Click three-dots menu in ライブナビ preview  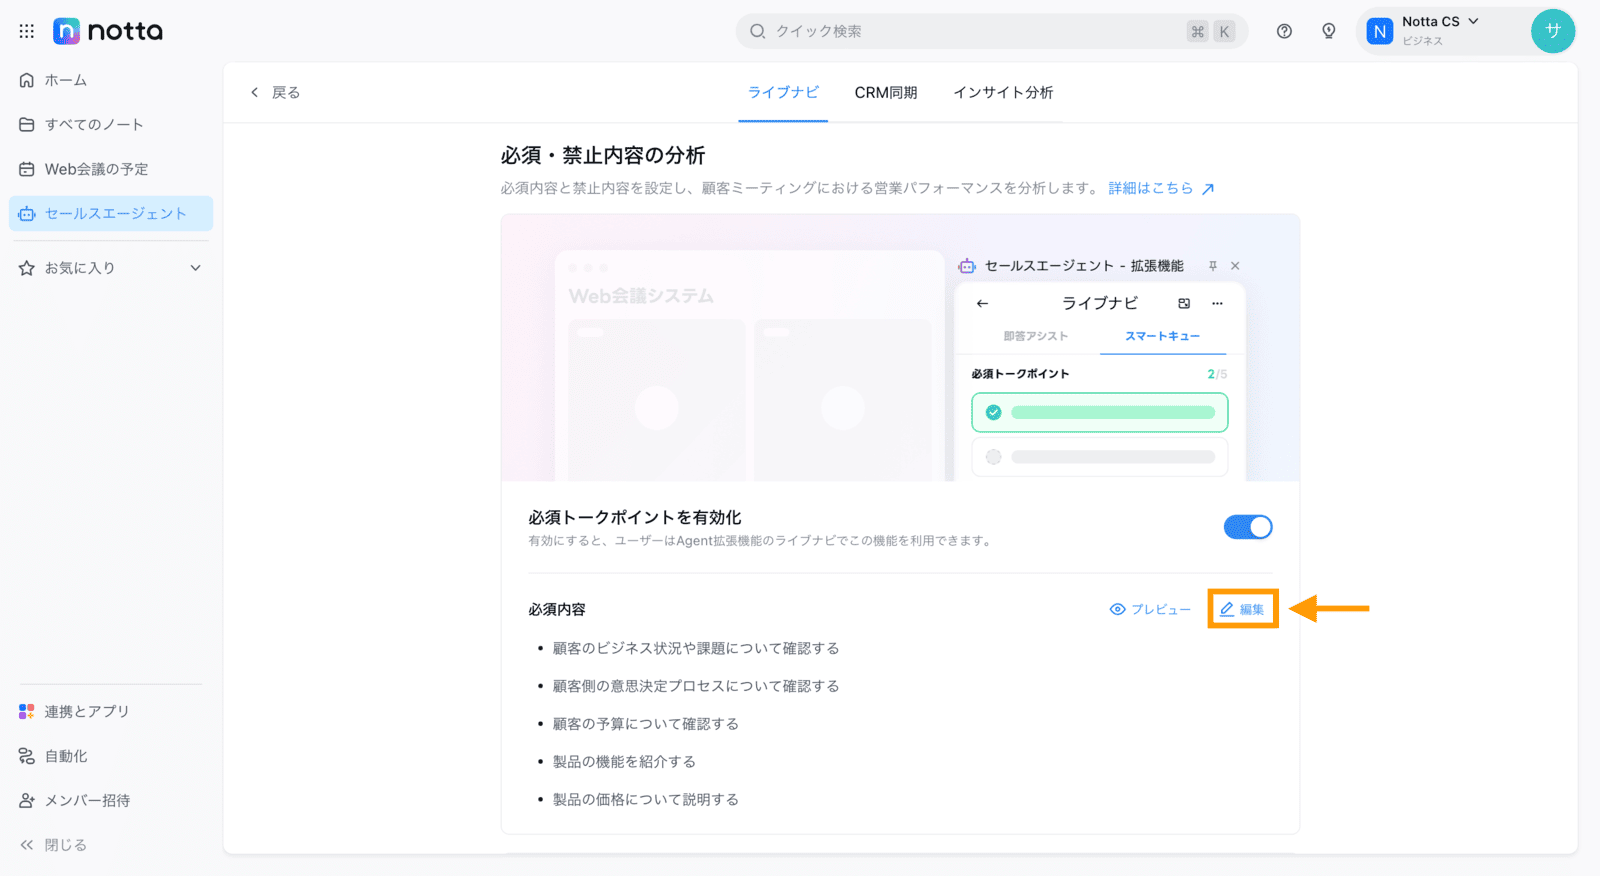click(x=1217, y=303)
